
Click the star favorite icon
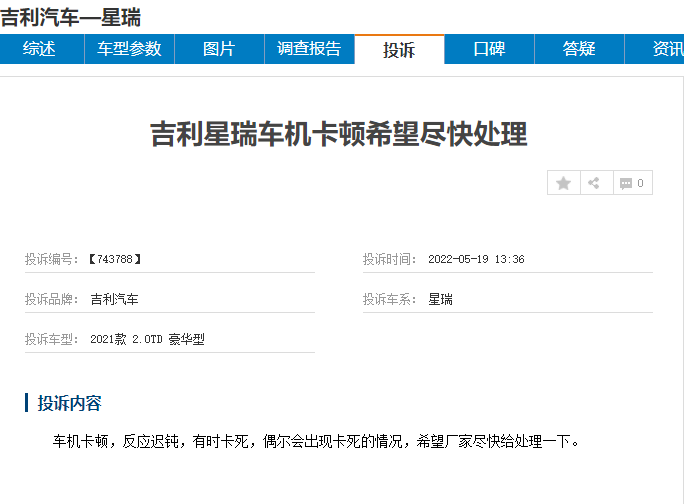pos(564,183)
